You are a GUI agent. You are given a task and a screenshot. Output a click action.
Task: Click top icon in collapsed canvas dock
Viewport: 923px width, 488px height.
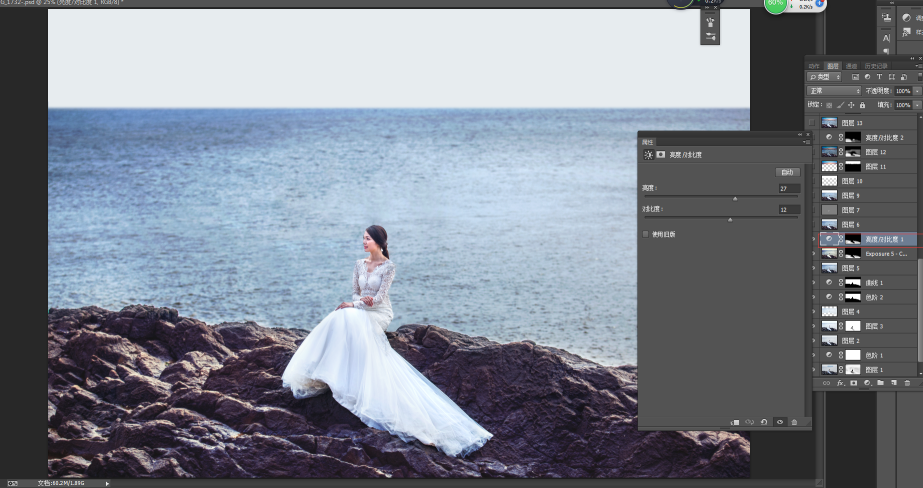pos(710,22)
